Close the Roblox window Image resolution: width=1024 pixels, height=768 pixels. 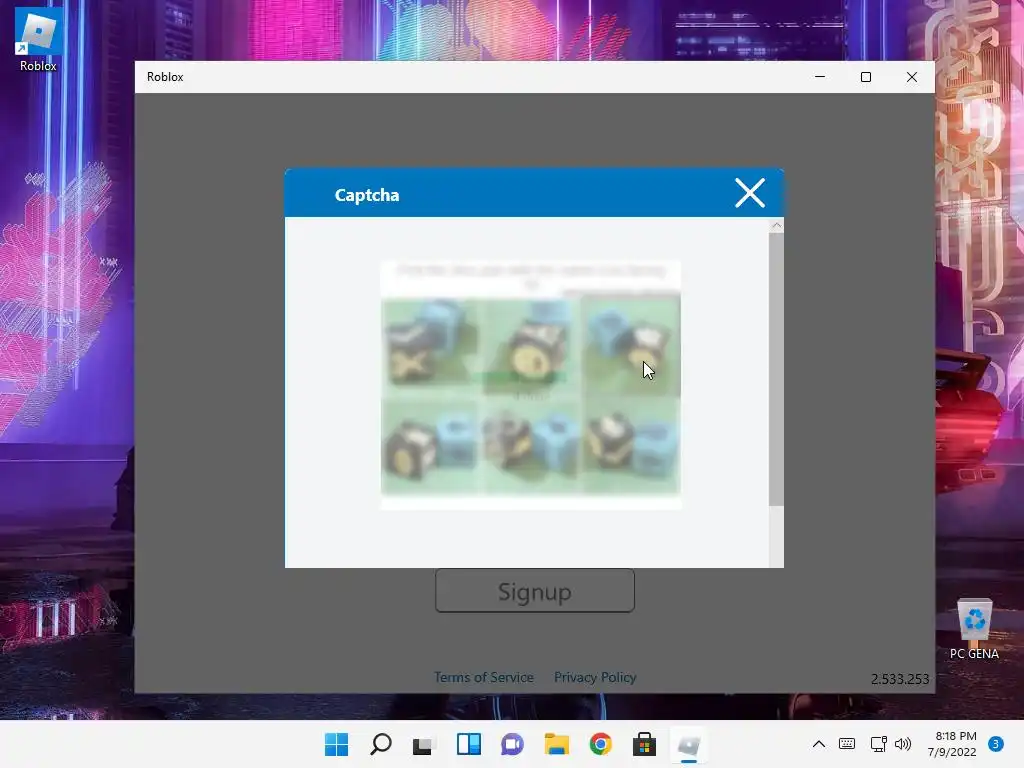pyautogui.click(x=912, y=77)
